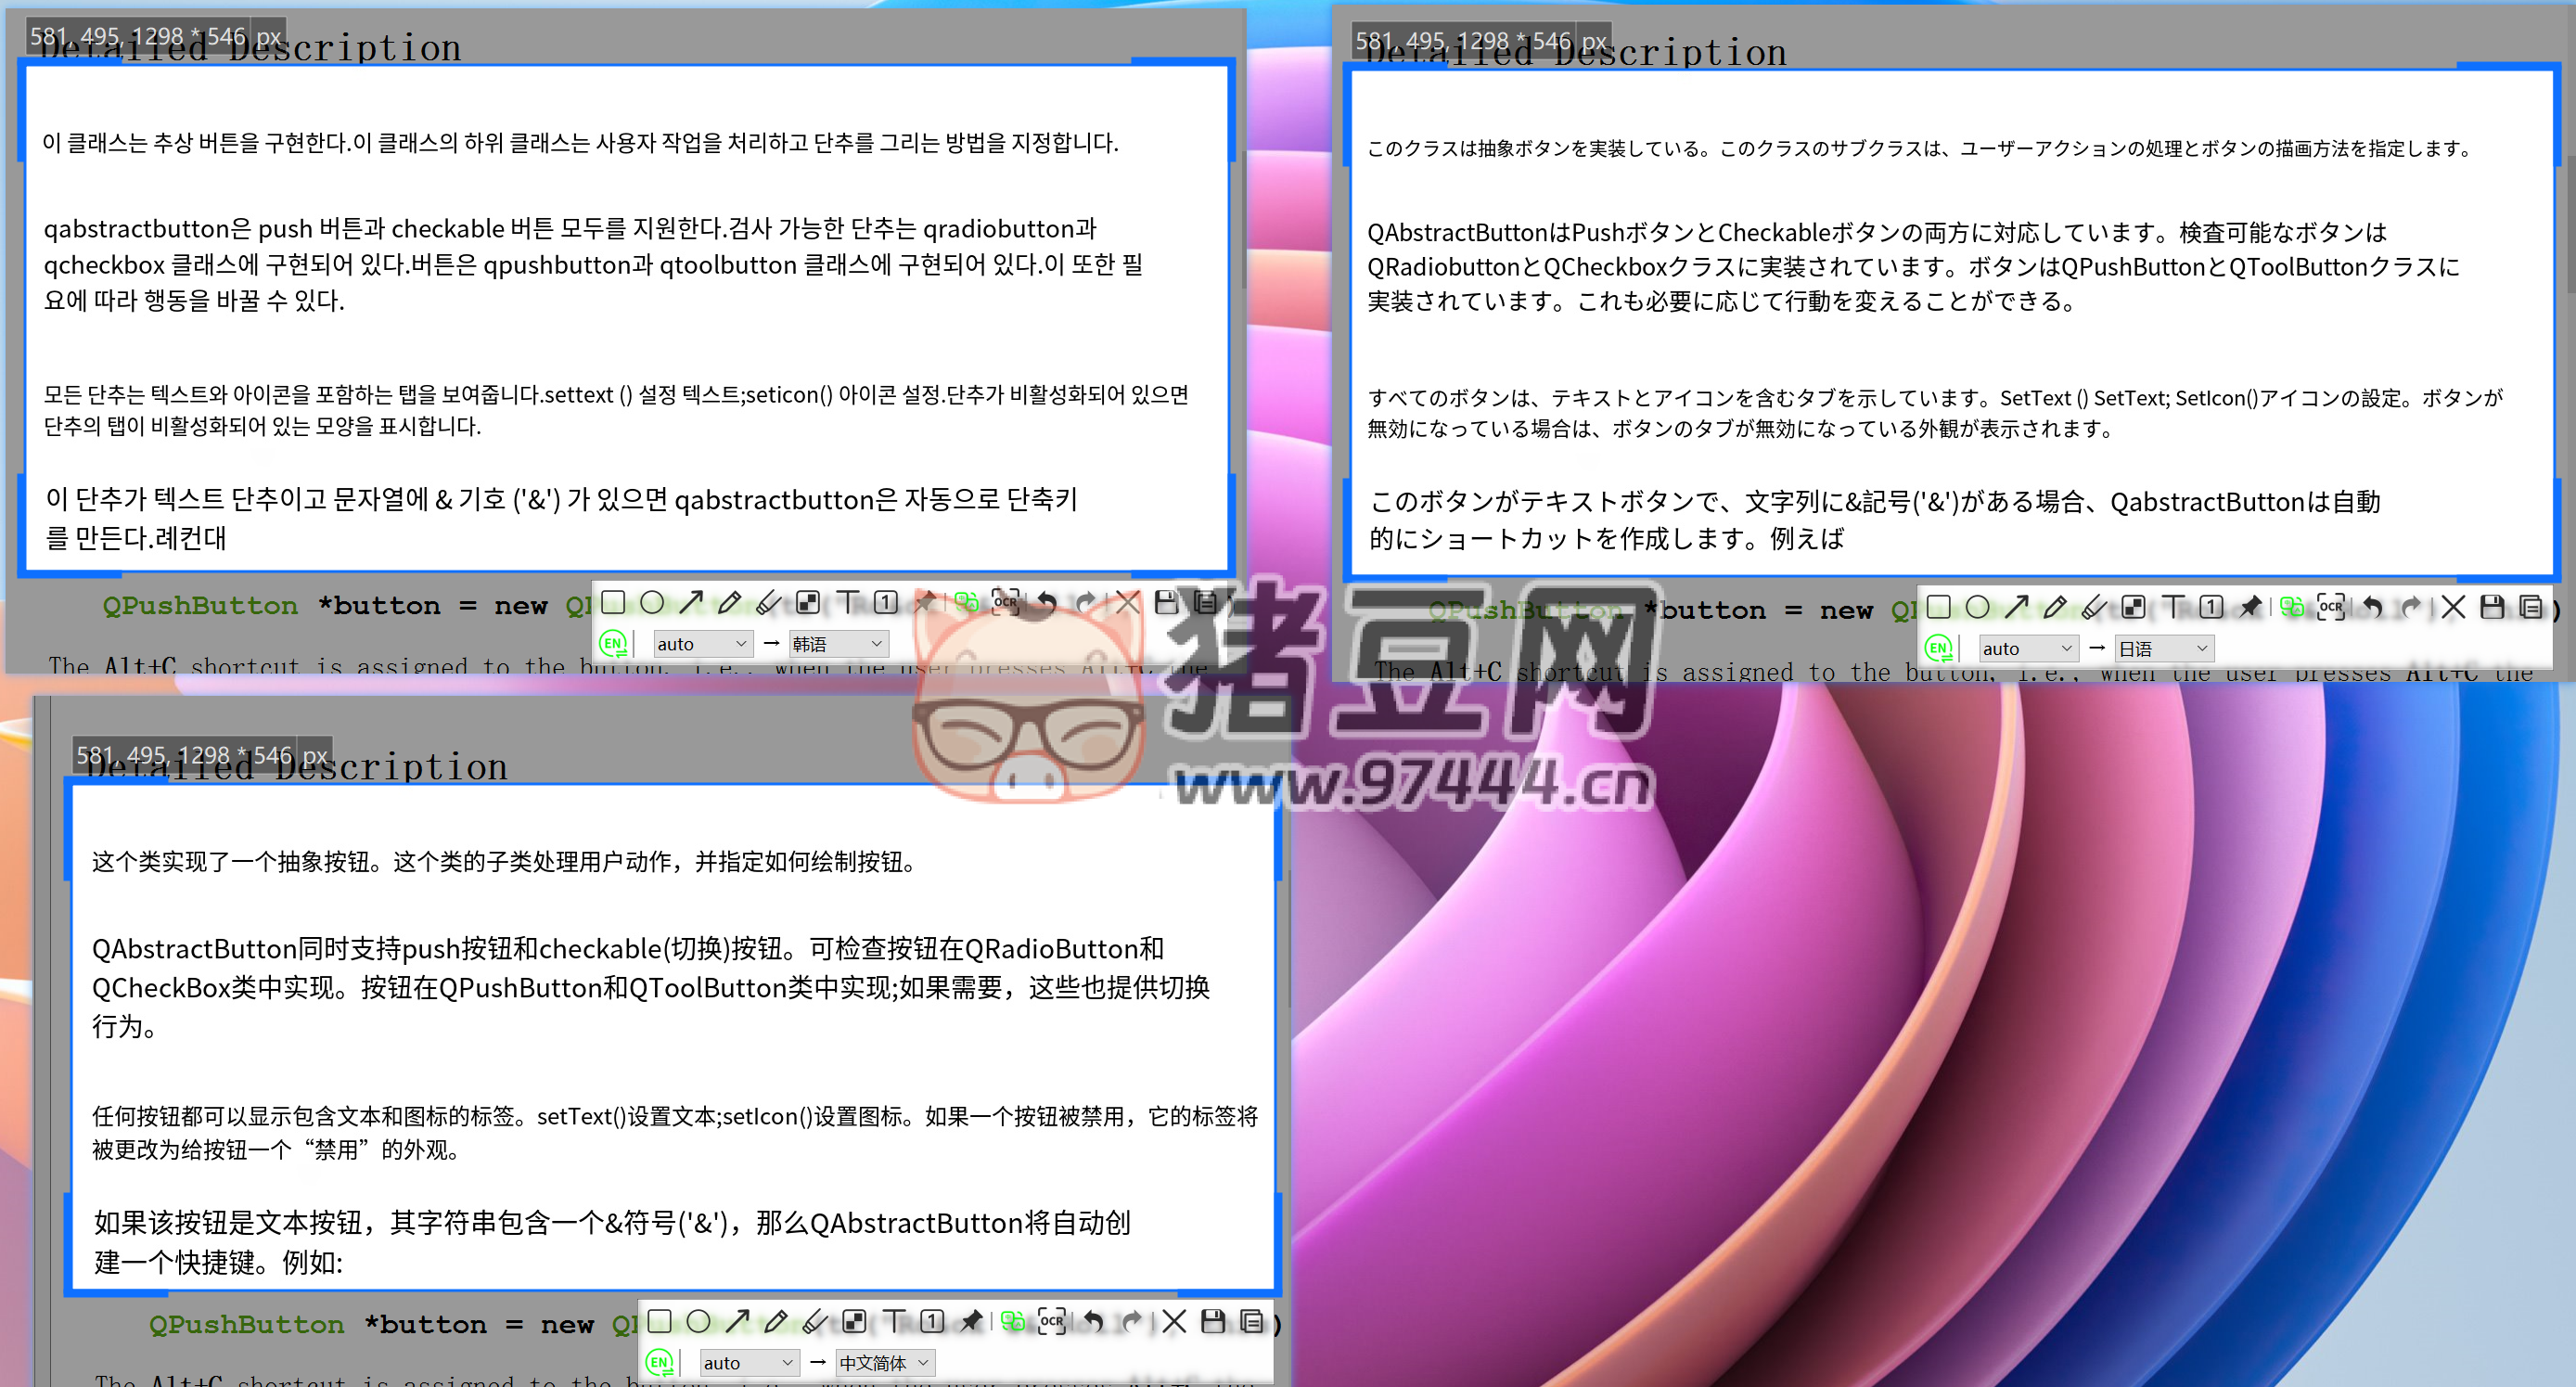Click text tool in the 中文简体 toolbar
Image resolution: width=2576 pixels, height=1387 pixels.
(x=894, y=1322)
